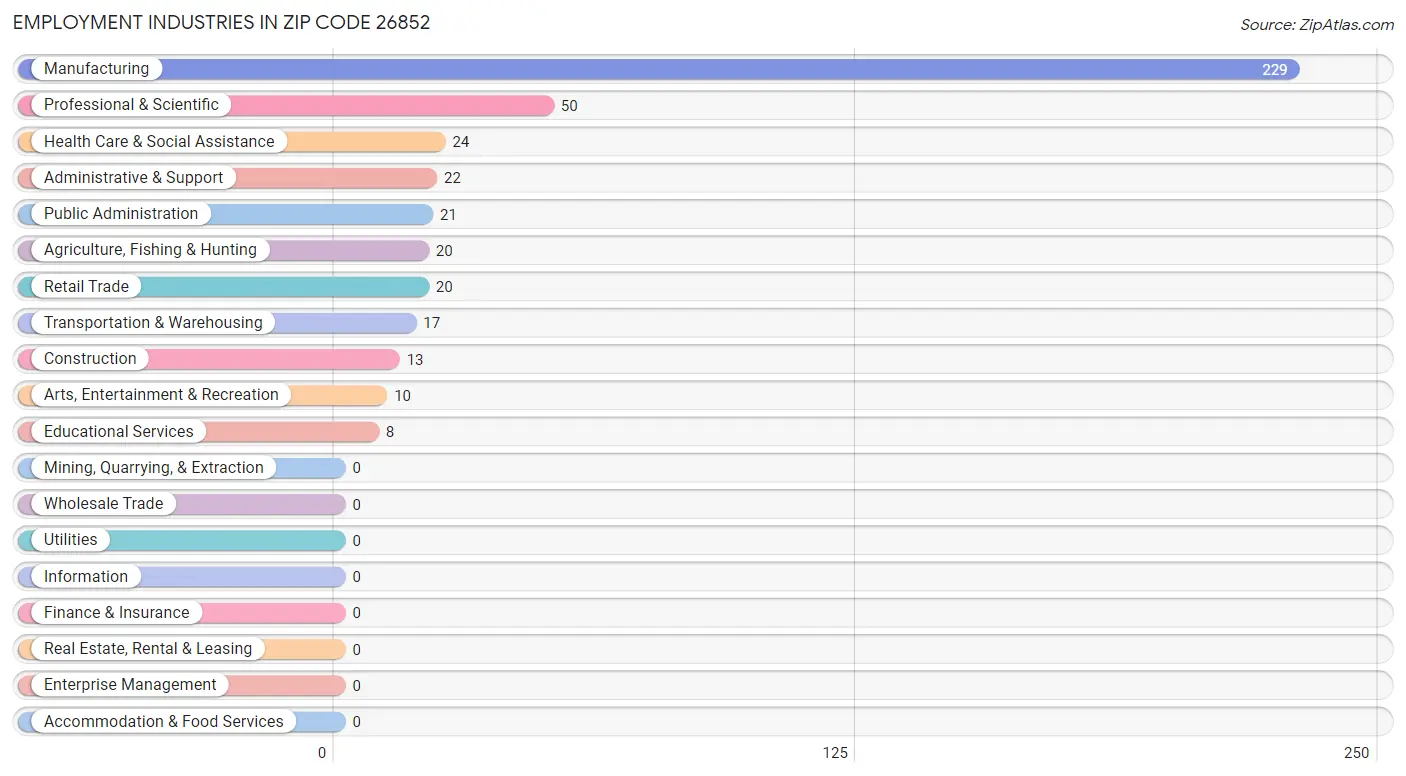
Task: Select the Professional & Scientific label
Action: click(131, 105)
